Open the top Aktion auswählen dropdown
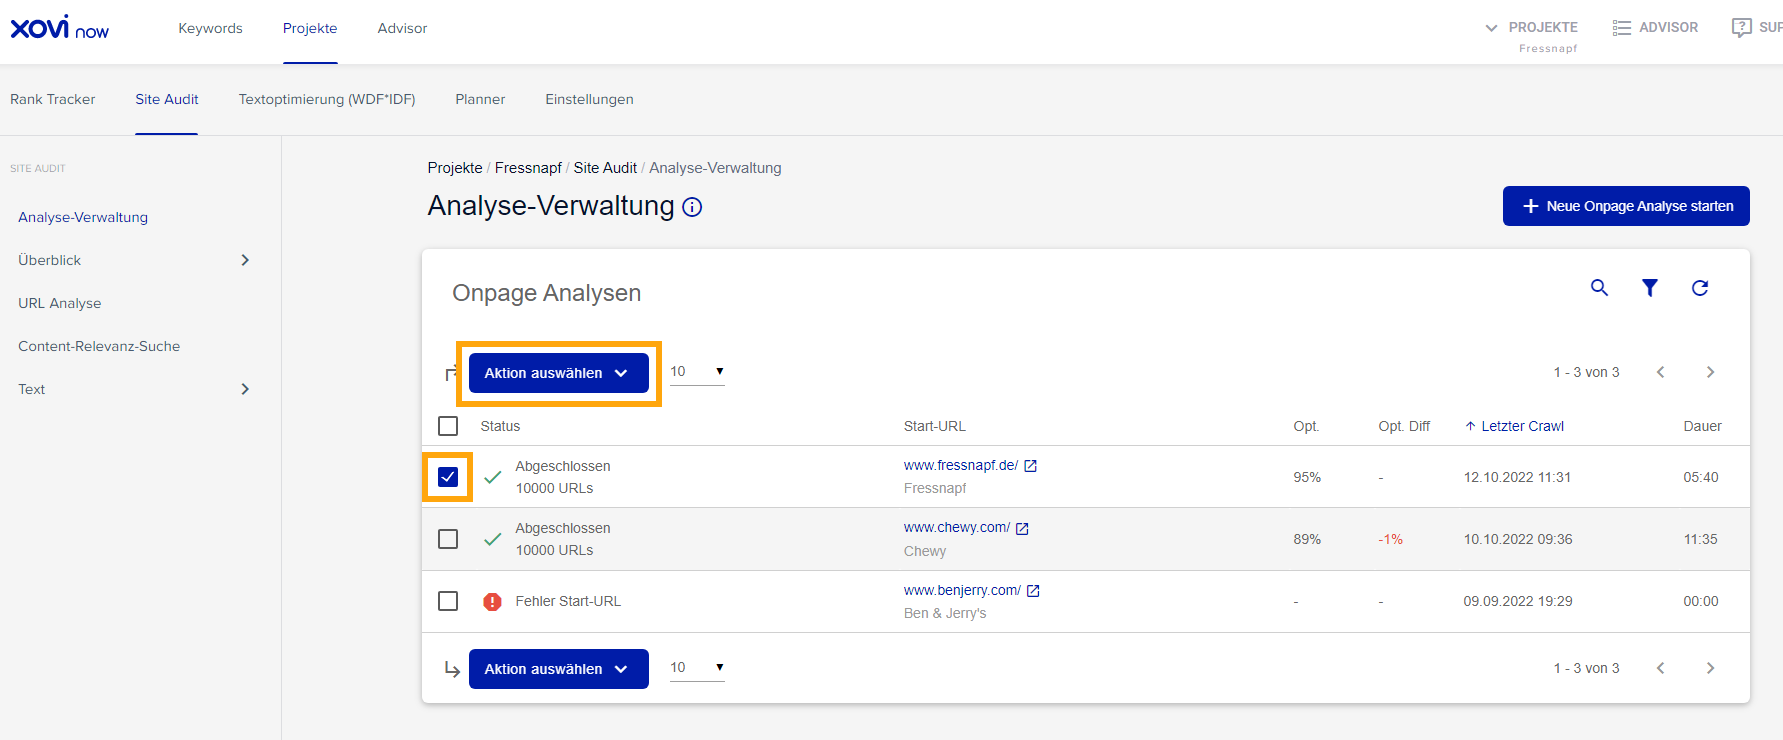Screen dimensions: 1783x740 559,373
